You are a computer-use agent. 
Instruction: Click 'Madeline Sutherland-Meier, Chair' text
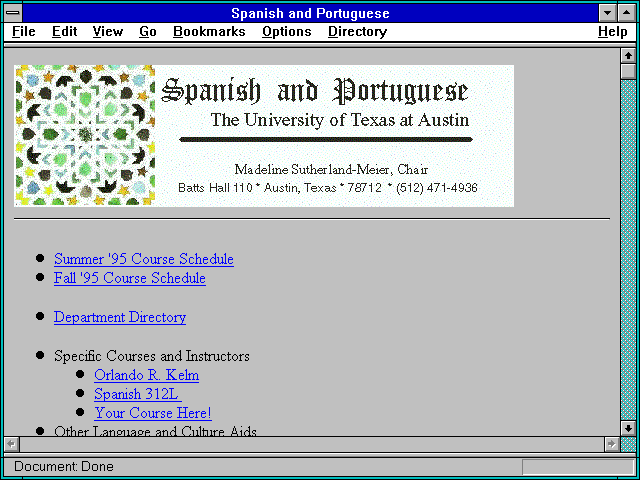click(x=331, y=169)
